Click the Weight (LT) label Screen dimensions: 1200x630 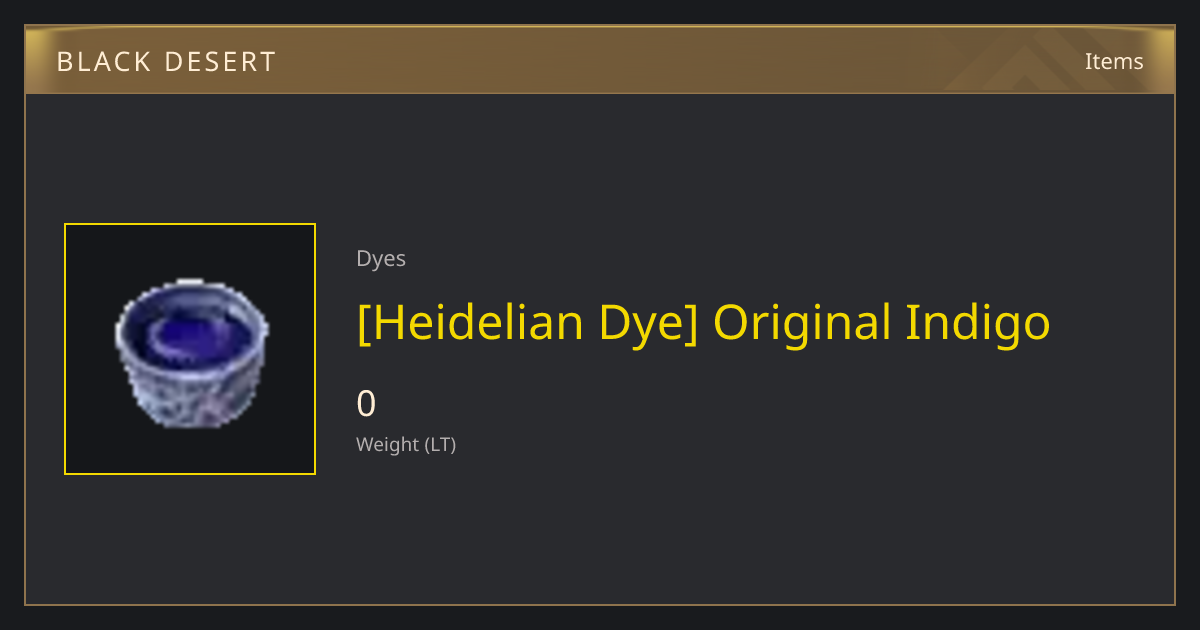pos(406,445)
